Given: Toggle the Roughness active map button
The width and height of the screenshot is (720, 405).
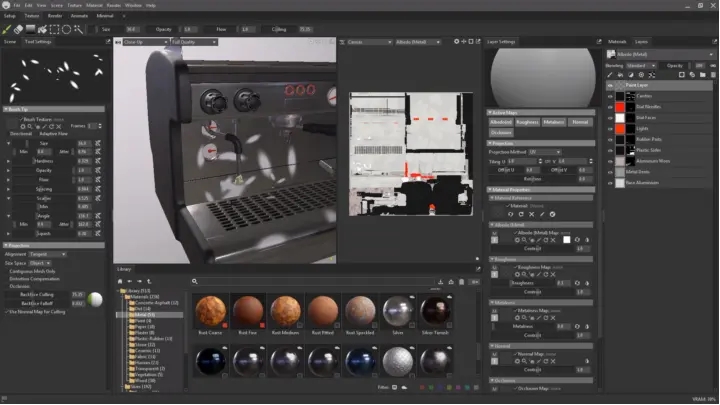Looking at the screenshot, I should (x=527, y=122).
